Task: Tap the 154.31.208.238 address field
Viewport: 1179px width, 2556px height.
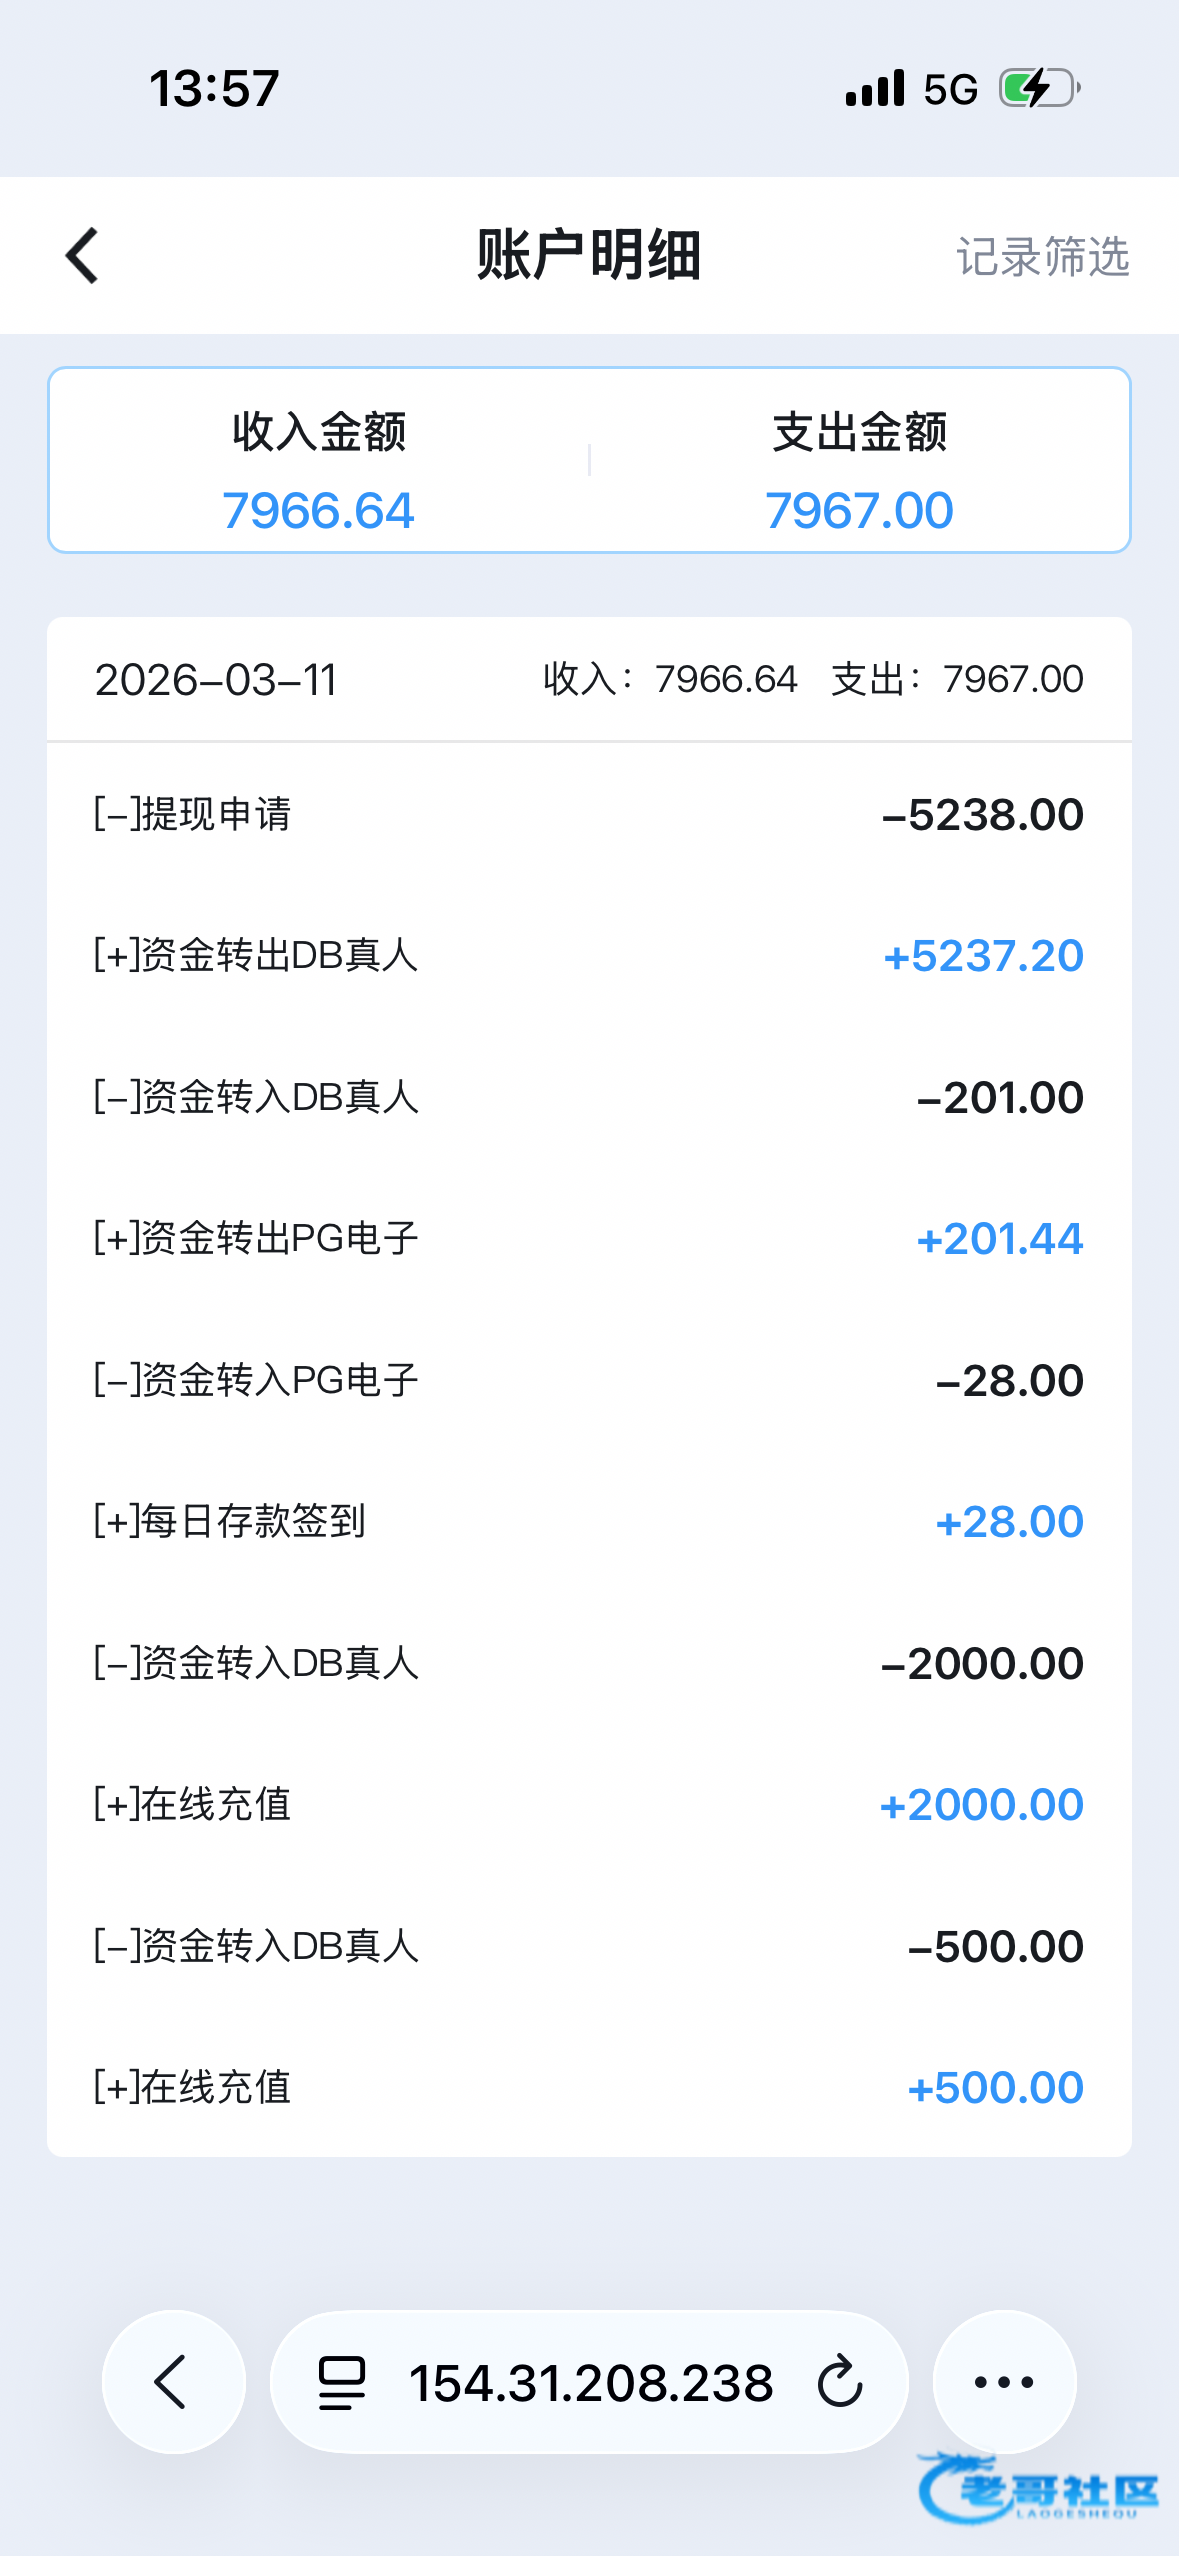Action: tap(591, 2382)
